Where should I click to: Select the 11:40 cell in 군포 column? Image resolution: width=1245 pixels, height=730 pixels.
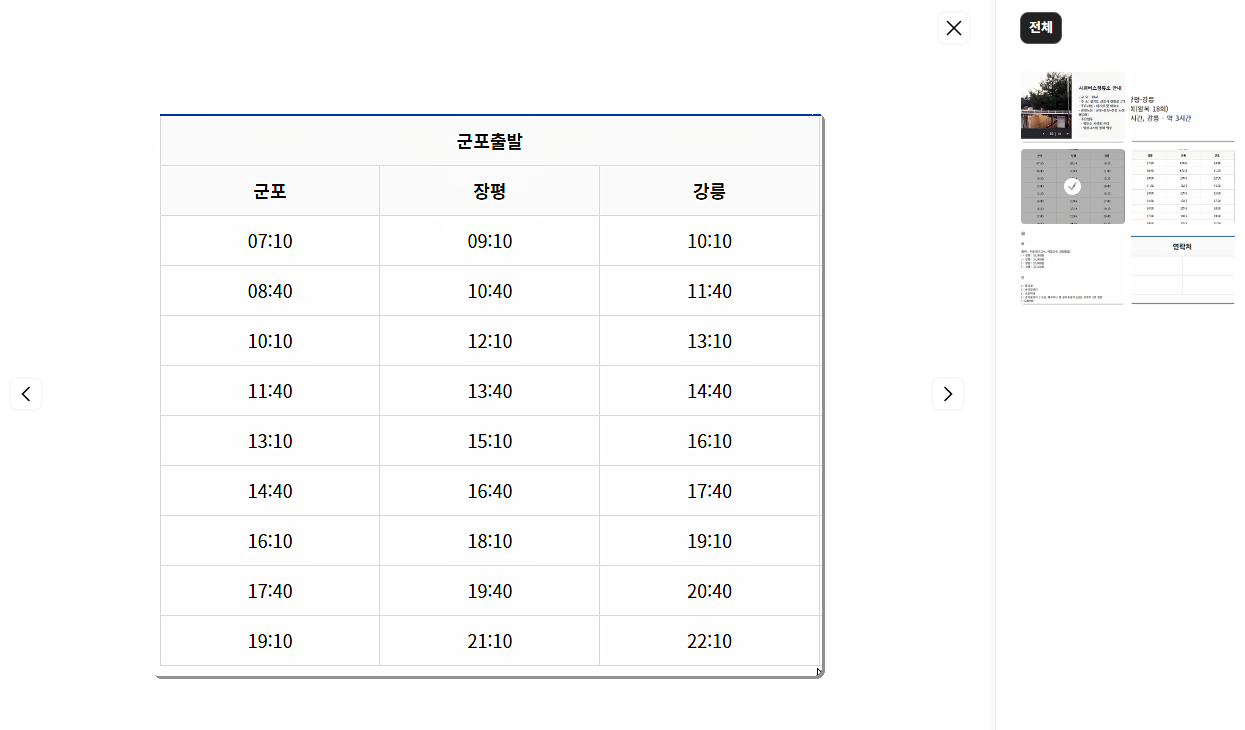tap(270, 391)
